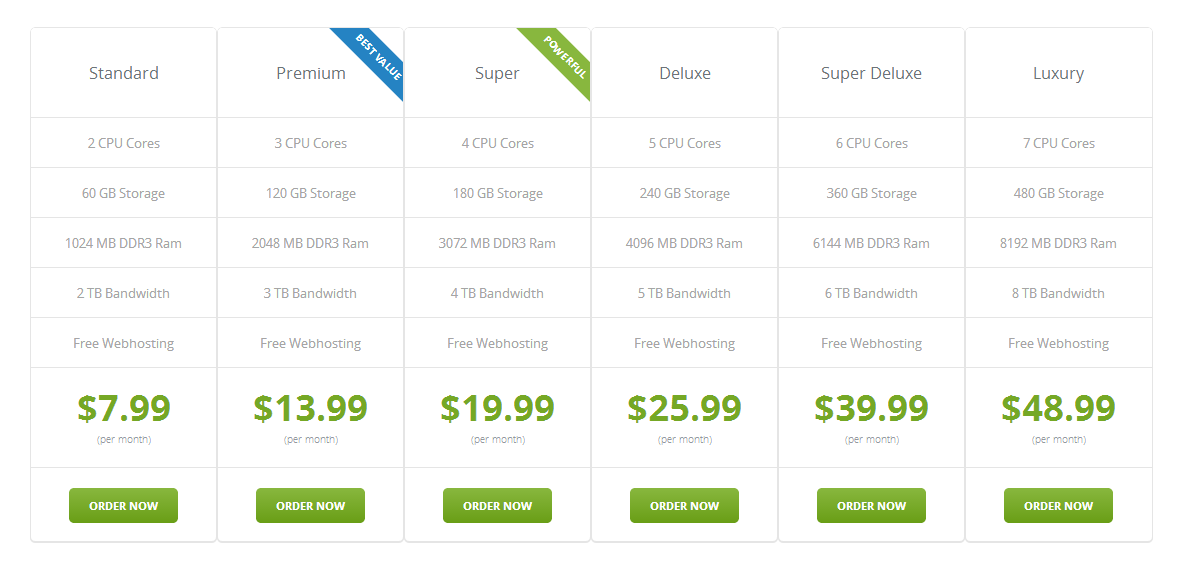Click the $7.99 price

(124, 408)
